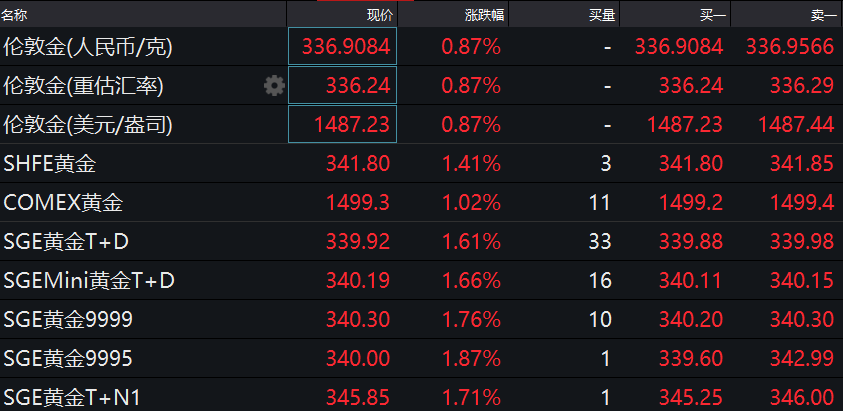Click ask price 1487.44 for 伦敦金(美元/盎司)

coord(796,125)
